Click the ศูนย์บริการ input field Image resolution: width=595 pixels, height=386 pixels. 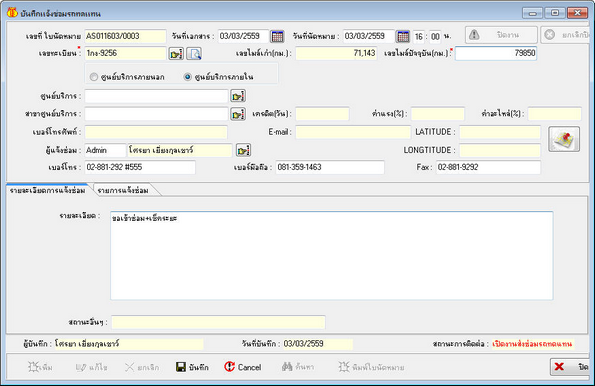pyautogui.click(x=156, y=96)
